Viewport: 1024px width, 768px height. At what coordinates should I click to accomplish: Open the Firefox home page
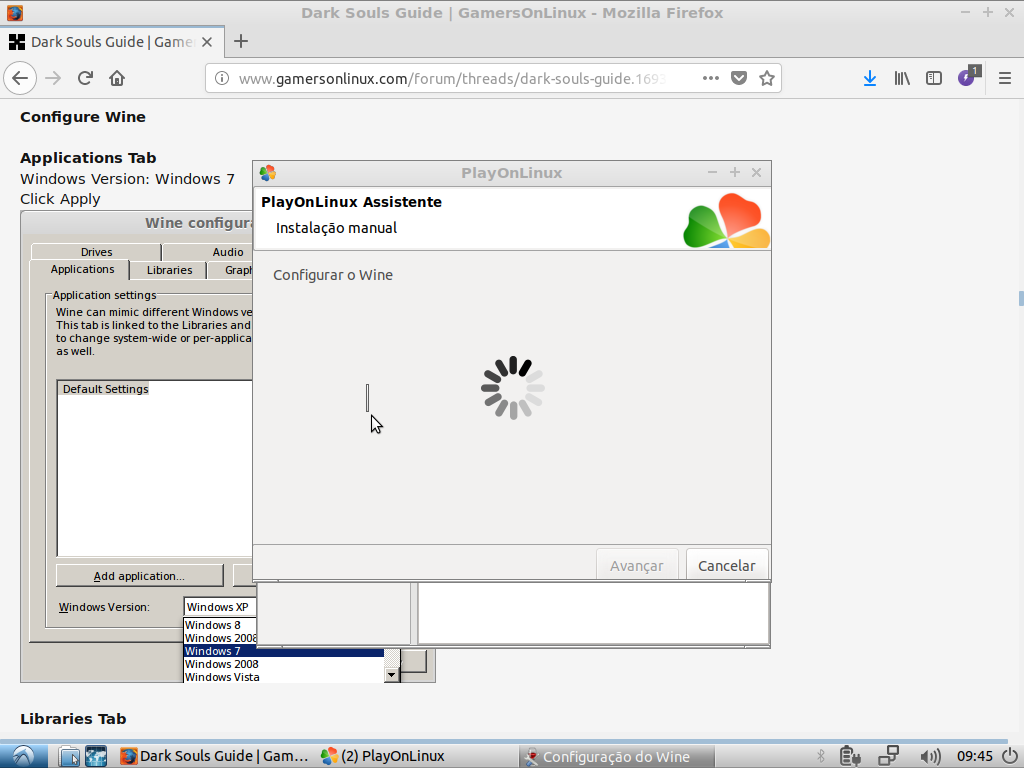pos(117,78)
